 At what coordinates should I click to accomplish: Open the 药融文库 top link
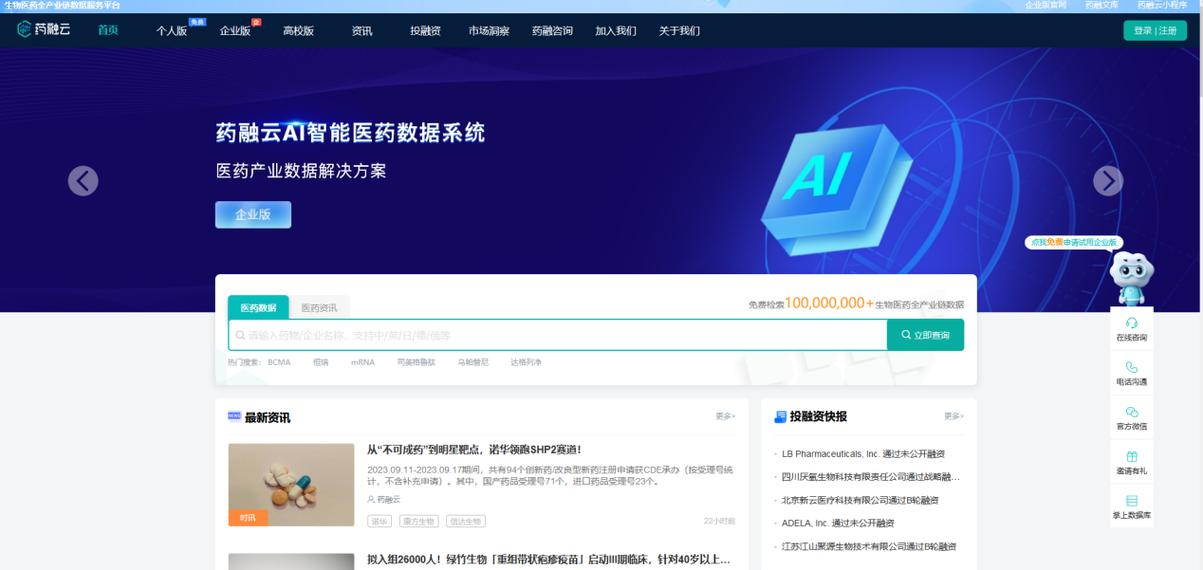tap(1102, 5)
